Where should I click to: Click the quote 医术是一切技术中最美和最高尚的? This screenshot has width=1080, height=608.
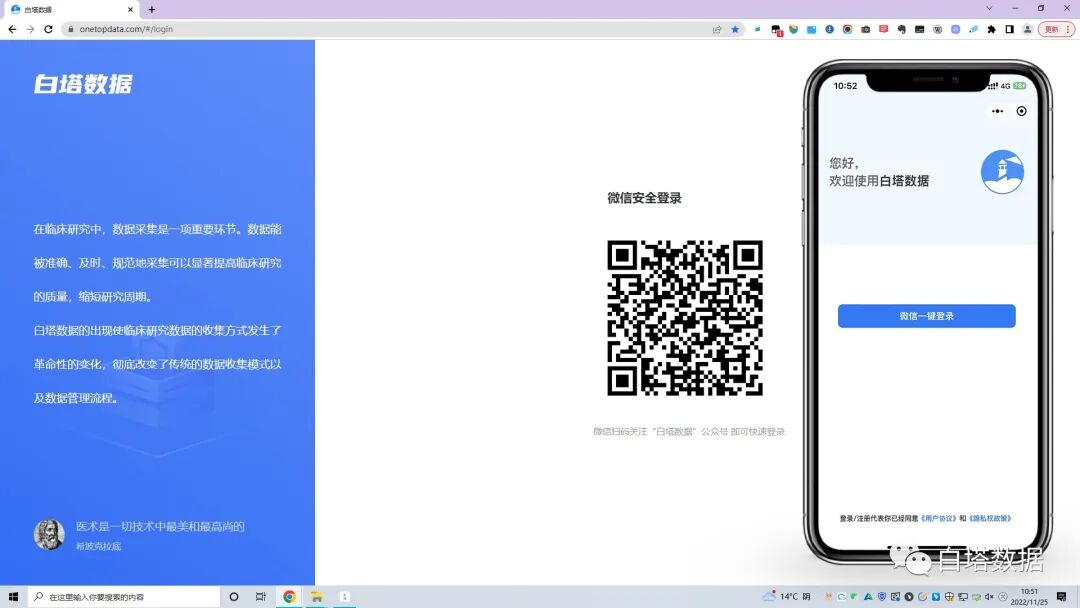click(160, 526)
